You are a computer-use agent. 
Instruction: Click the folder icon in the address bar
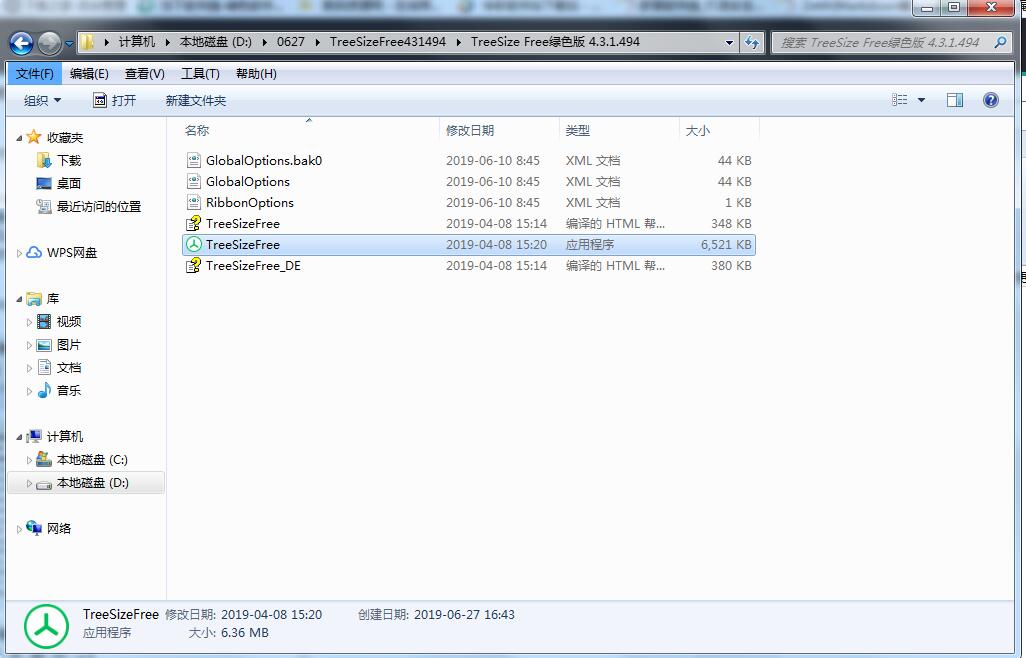pyautogui.click(x=87, y=43)
